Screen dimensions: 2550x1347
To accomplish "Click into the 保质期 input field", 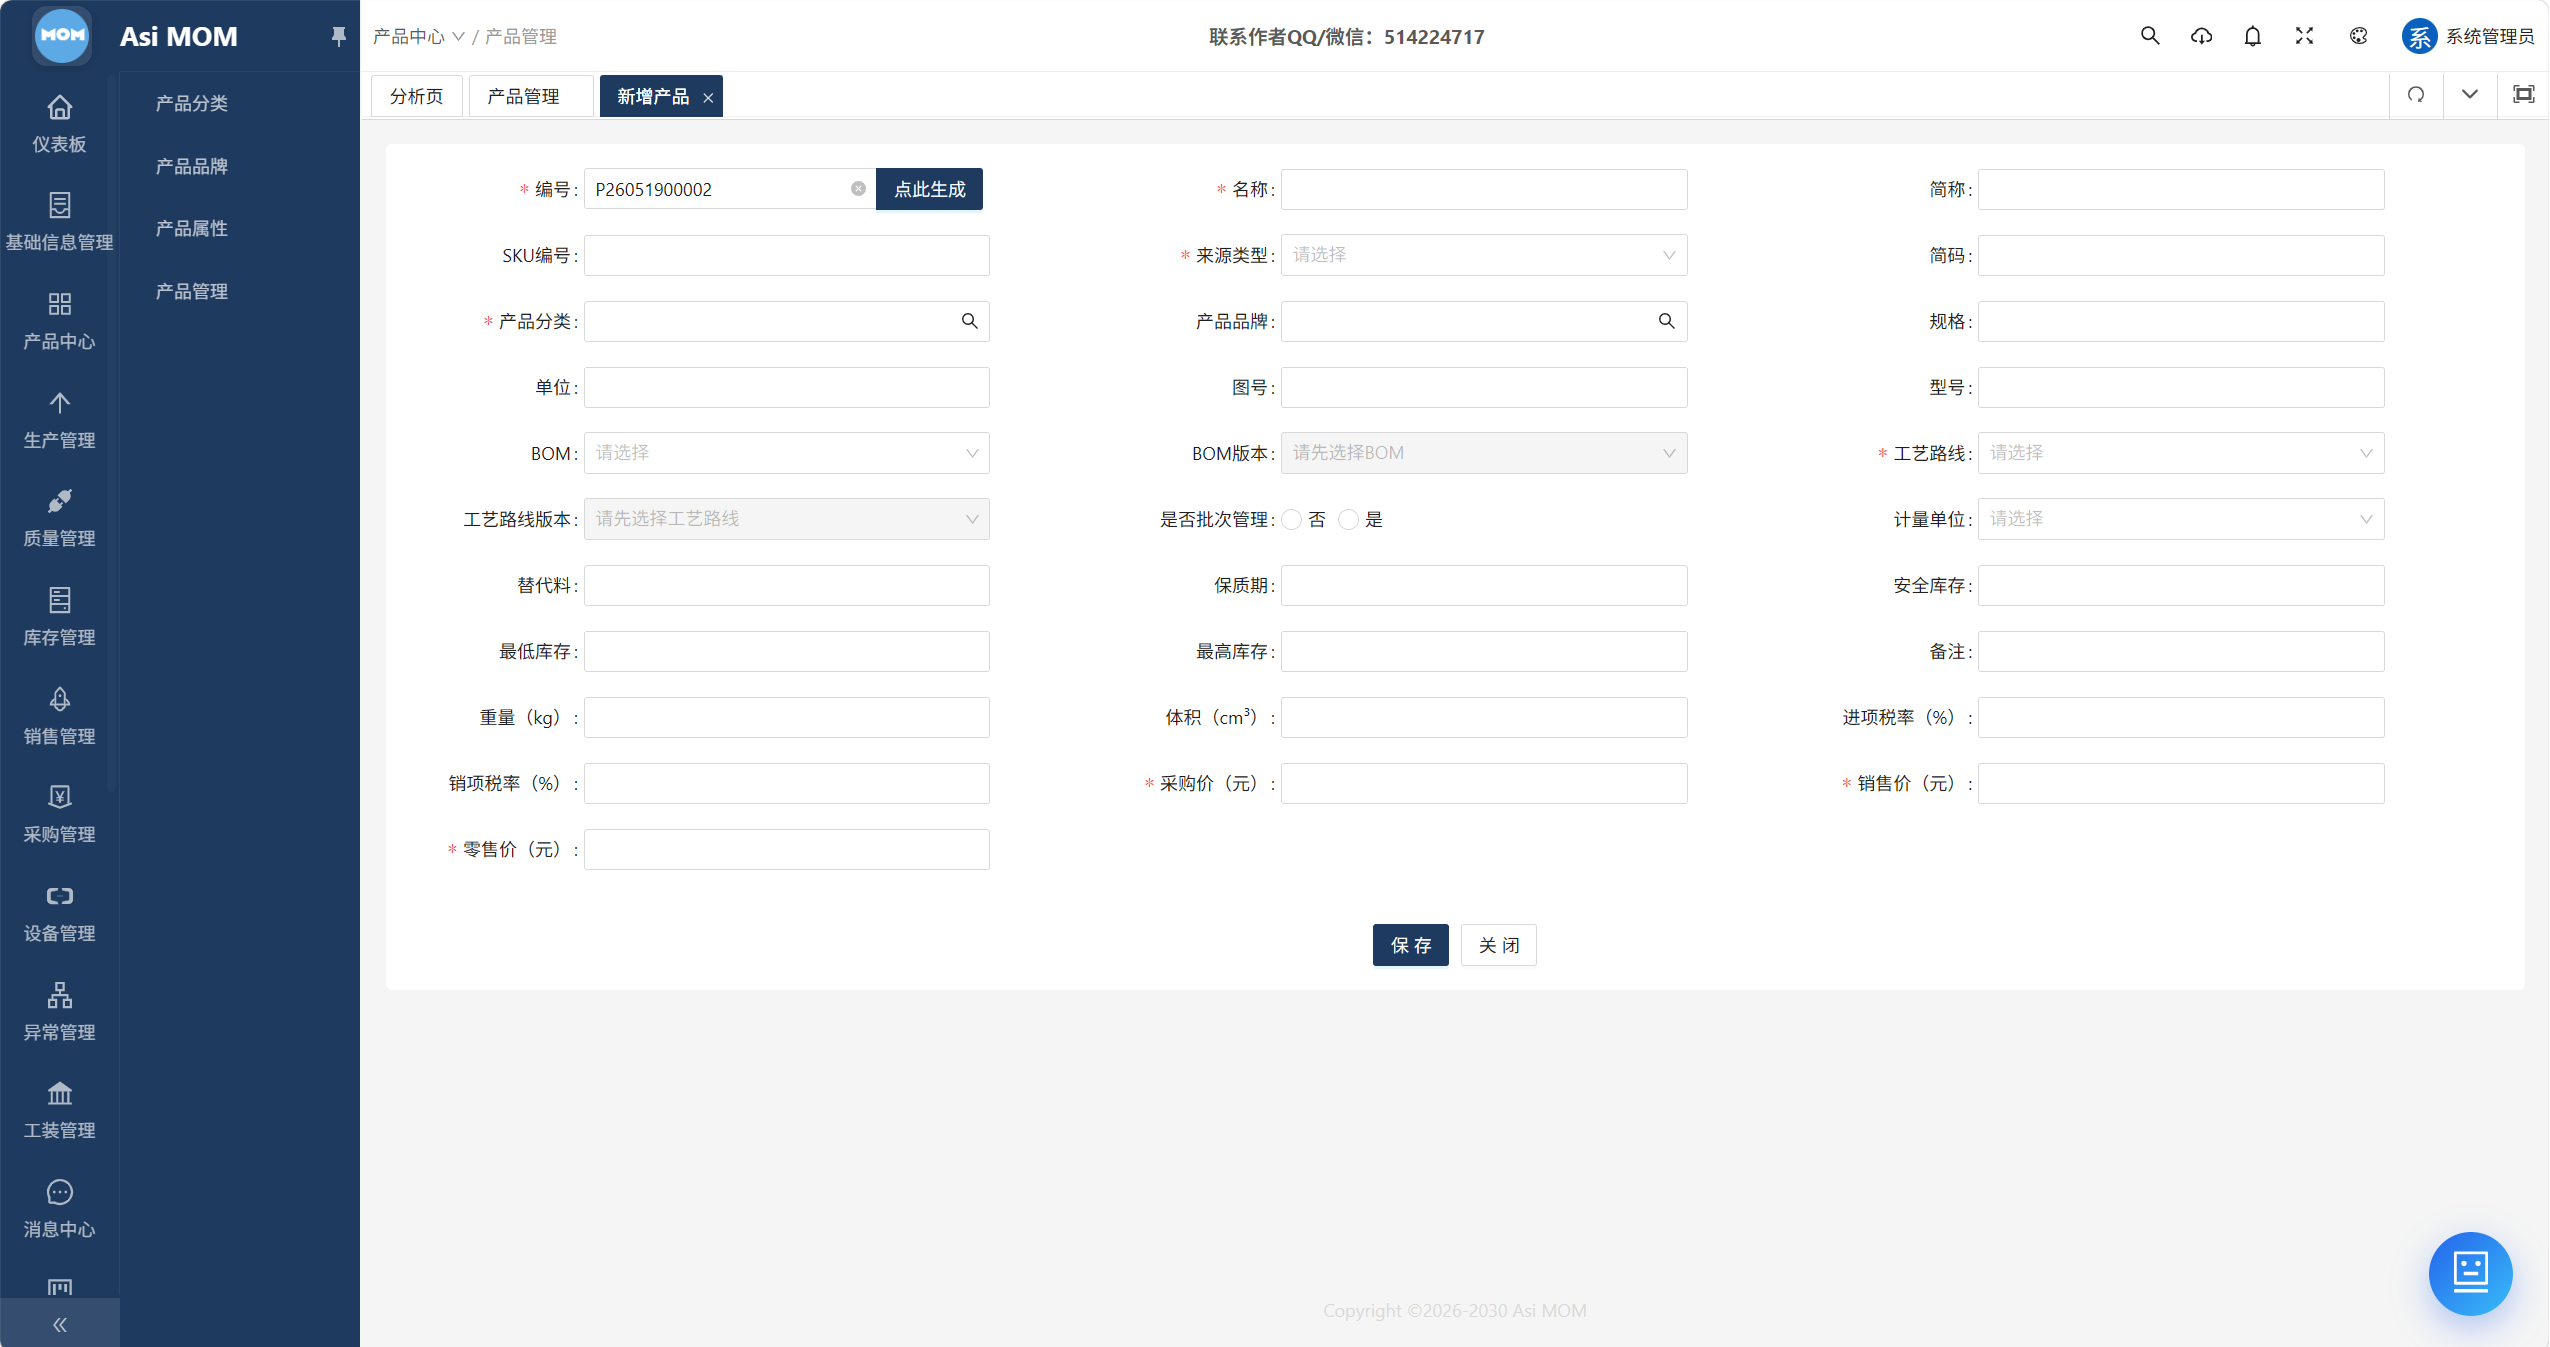I will coord(1483,585).
